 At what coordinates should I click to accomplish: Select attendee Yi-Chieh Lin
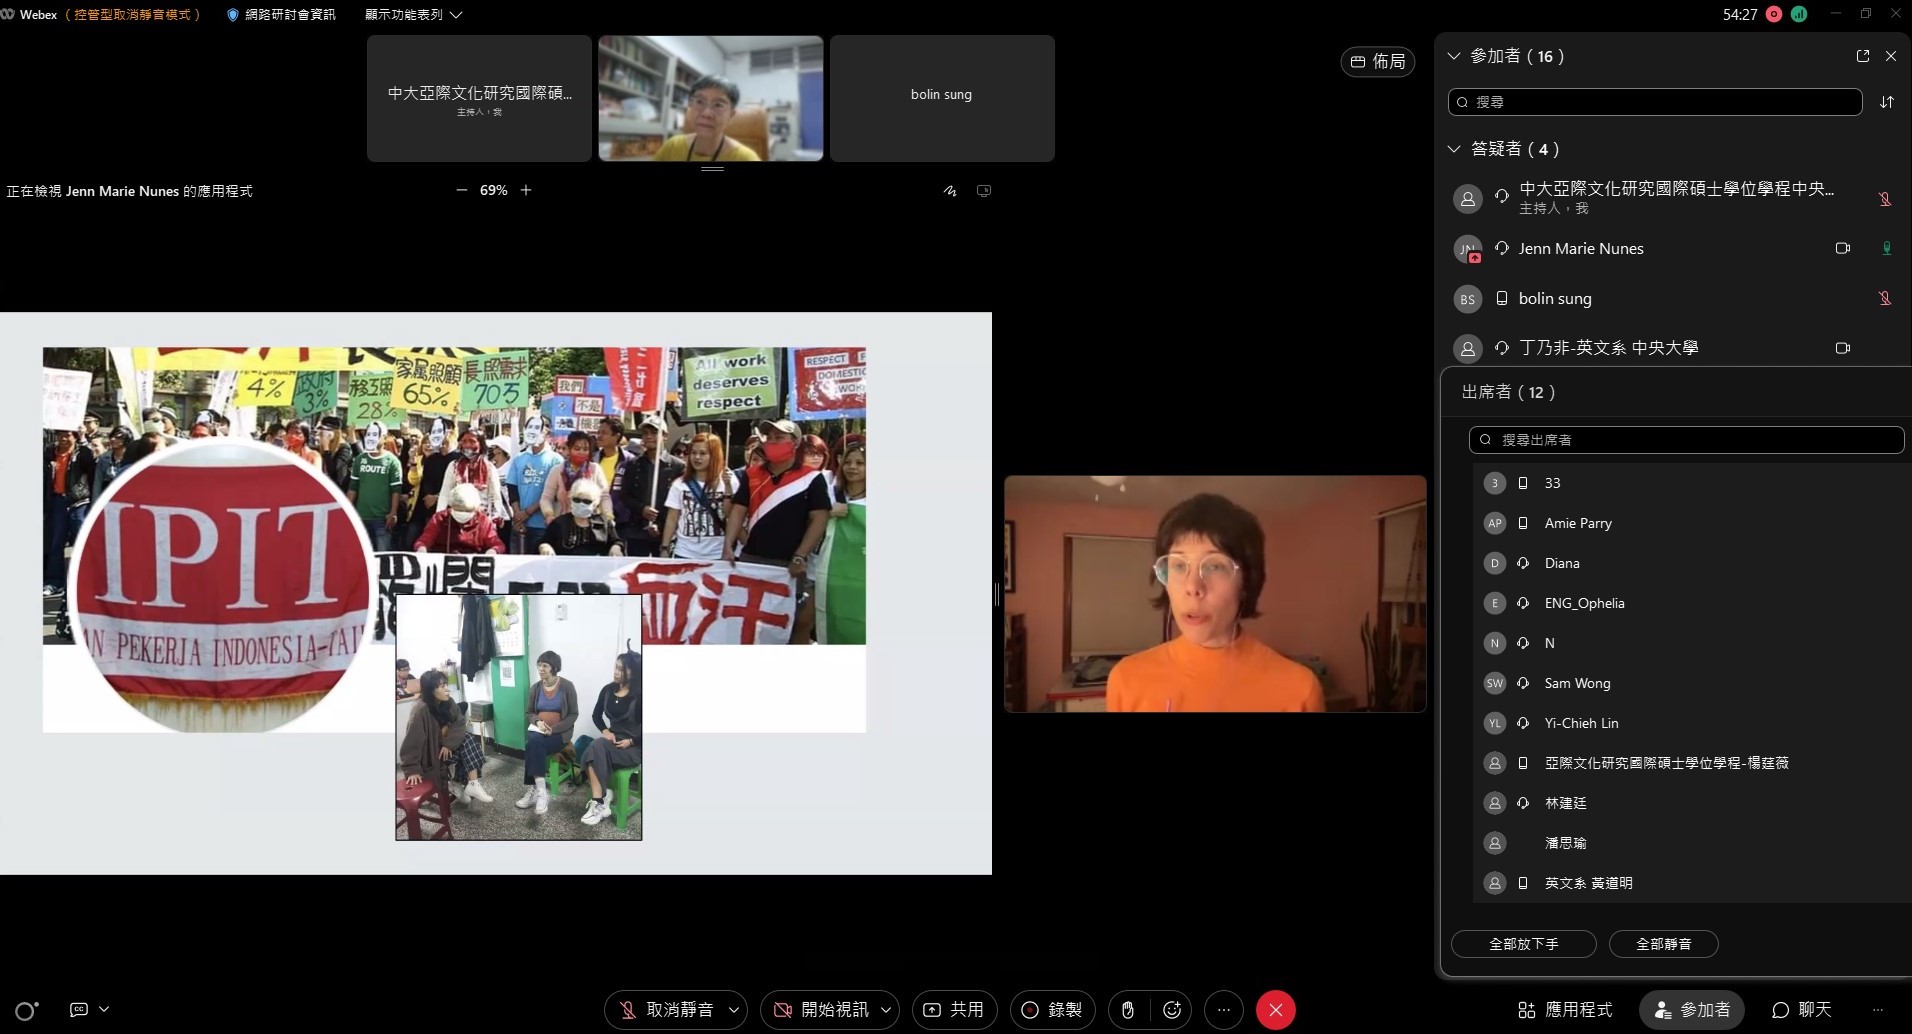[x=1690, y=723]
